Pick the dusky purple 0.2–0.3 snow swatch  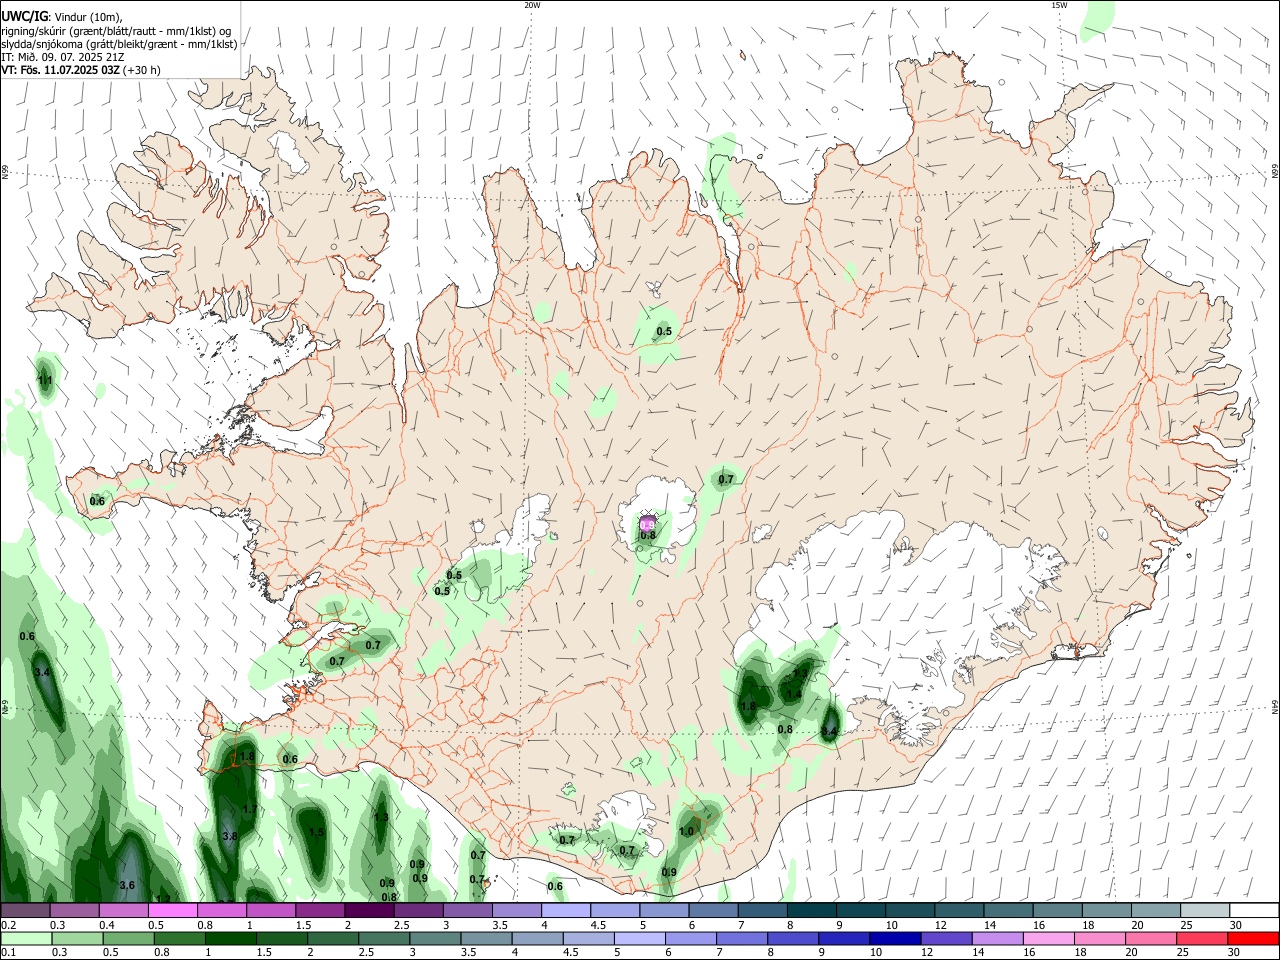pyautogui.click(x=26, y=911)
